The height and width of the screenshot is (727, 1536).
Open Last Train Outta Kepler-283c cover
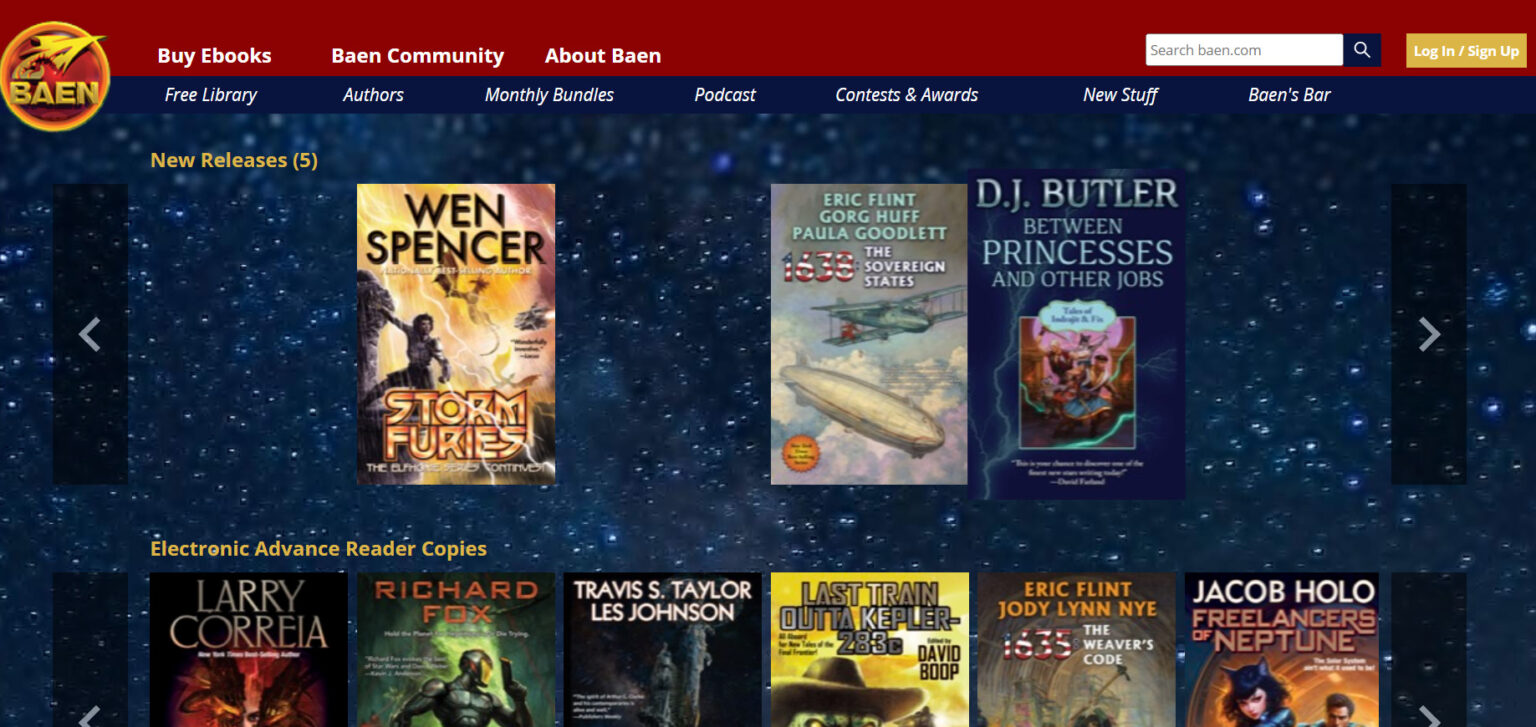pyautogui.click(x=869, y=648)
